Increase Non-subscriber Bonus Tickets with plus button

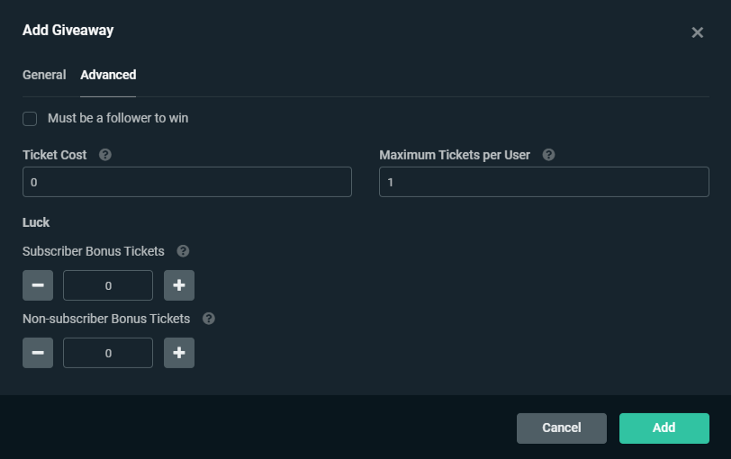(x=179, y=353)
